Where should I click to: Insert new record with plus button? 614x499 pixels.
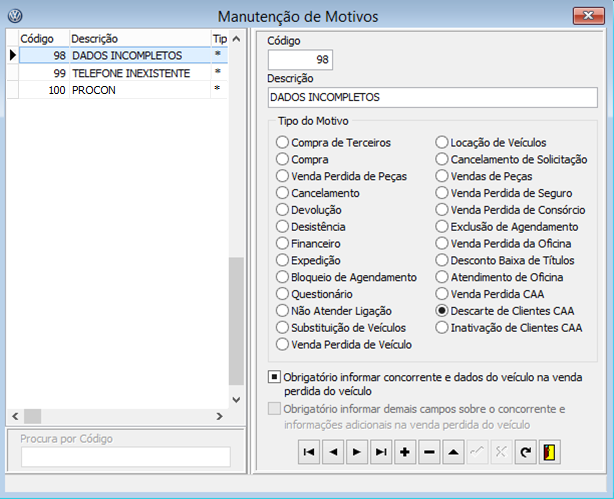click(405, 452)
